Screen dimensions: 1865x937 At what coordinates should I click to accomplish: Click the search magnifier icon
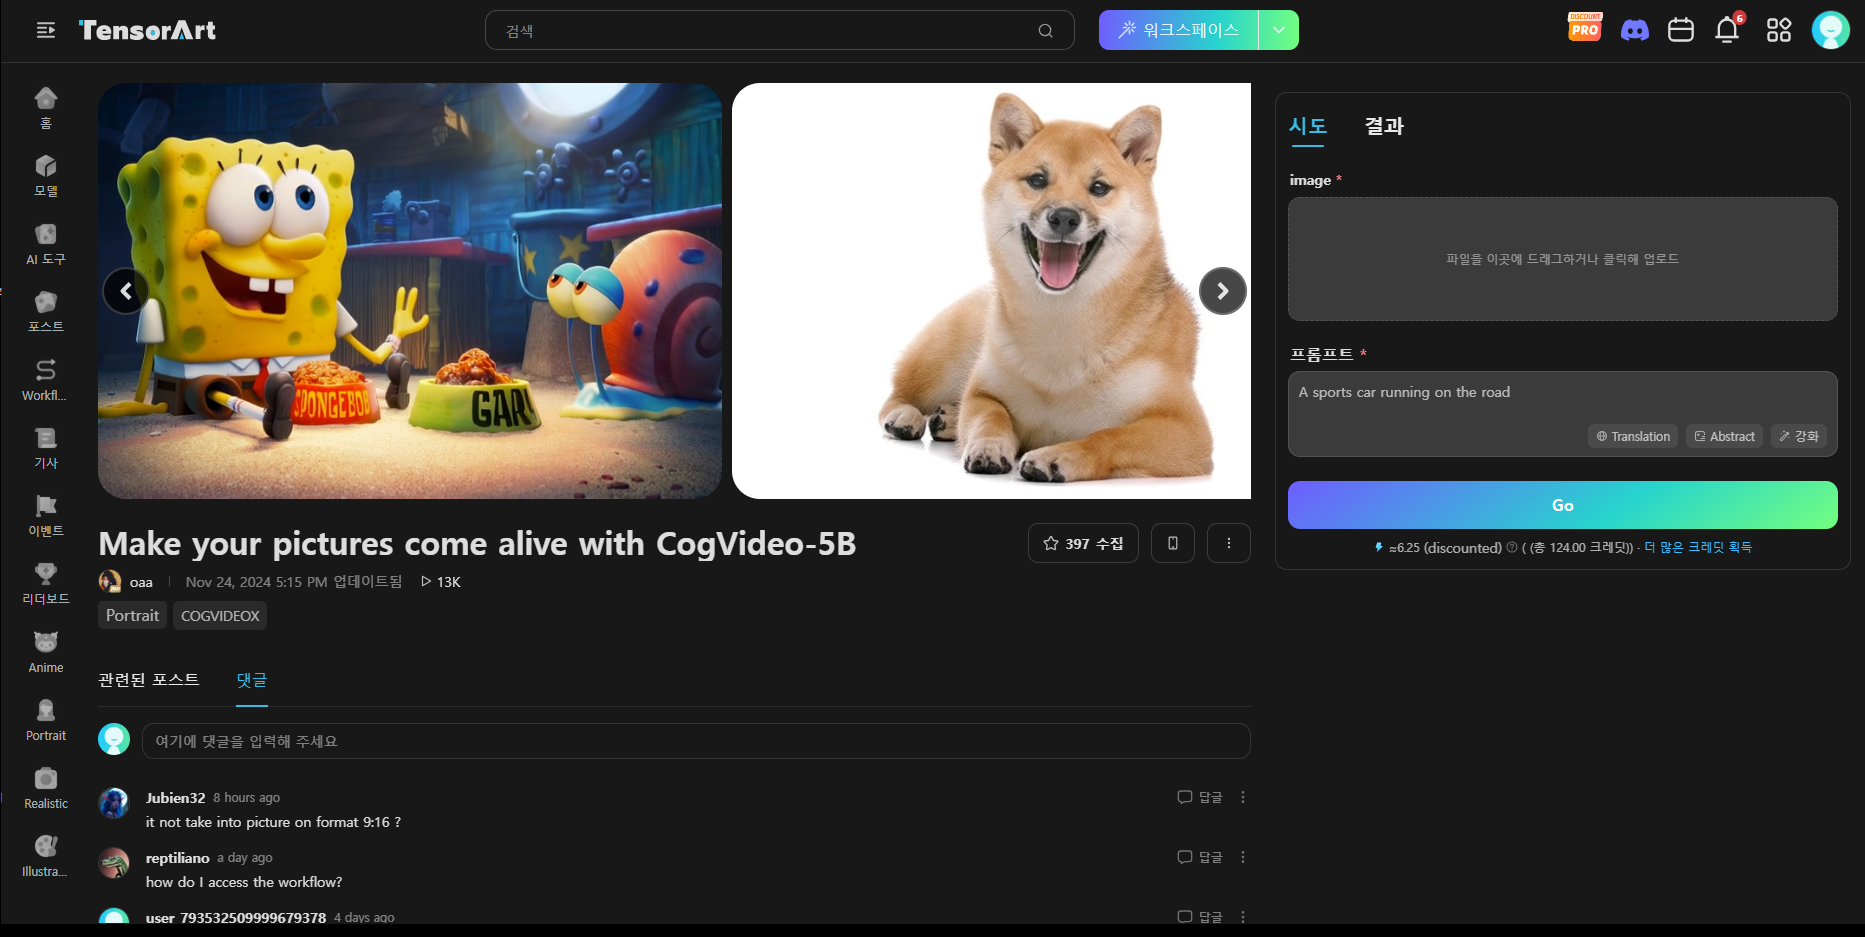click(1045, 30)
